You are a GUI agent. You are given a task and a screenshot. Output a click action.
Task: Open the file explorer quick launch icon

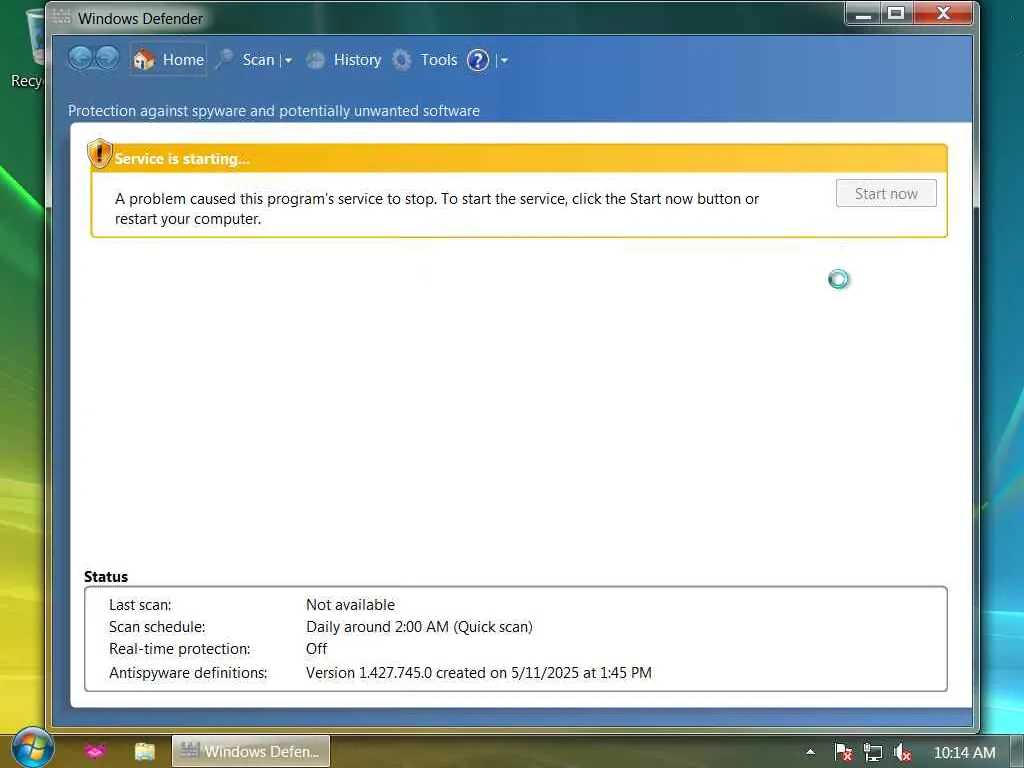tap(144, 751)
